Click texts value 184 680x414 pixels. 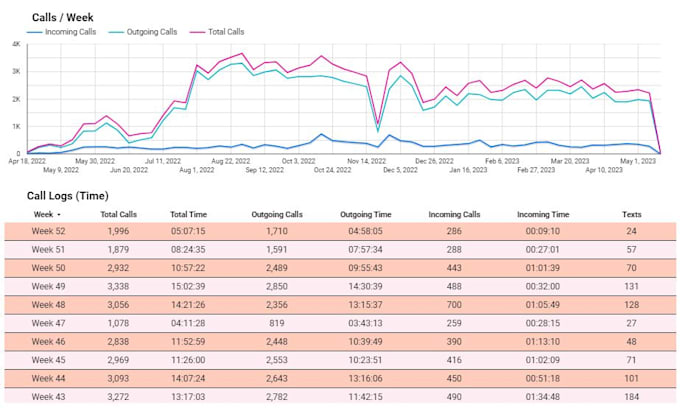pyautogui.click(x=631, y=397)
